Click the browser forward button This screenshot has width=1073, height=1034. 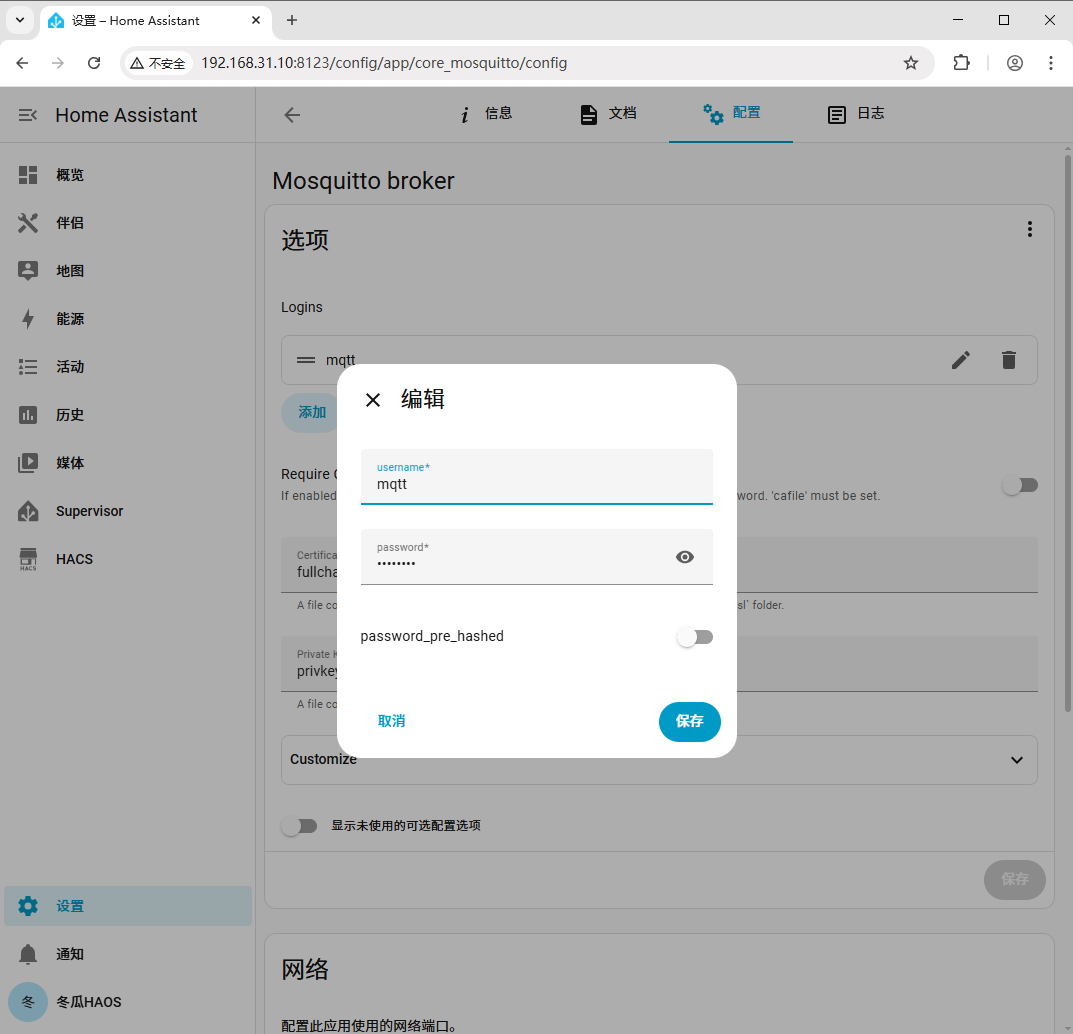57,63
